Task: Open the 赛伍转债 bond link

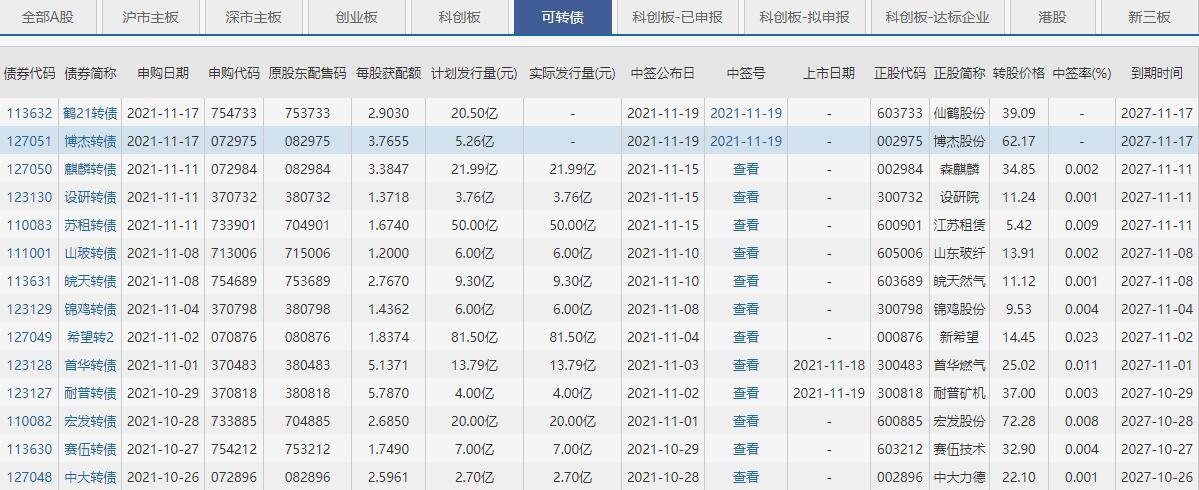Action: [91, 449]
